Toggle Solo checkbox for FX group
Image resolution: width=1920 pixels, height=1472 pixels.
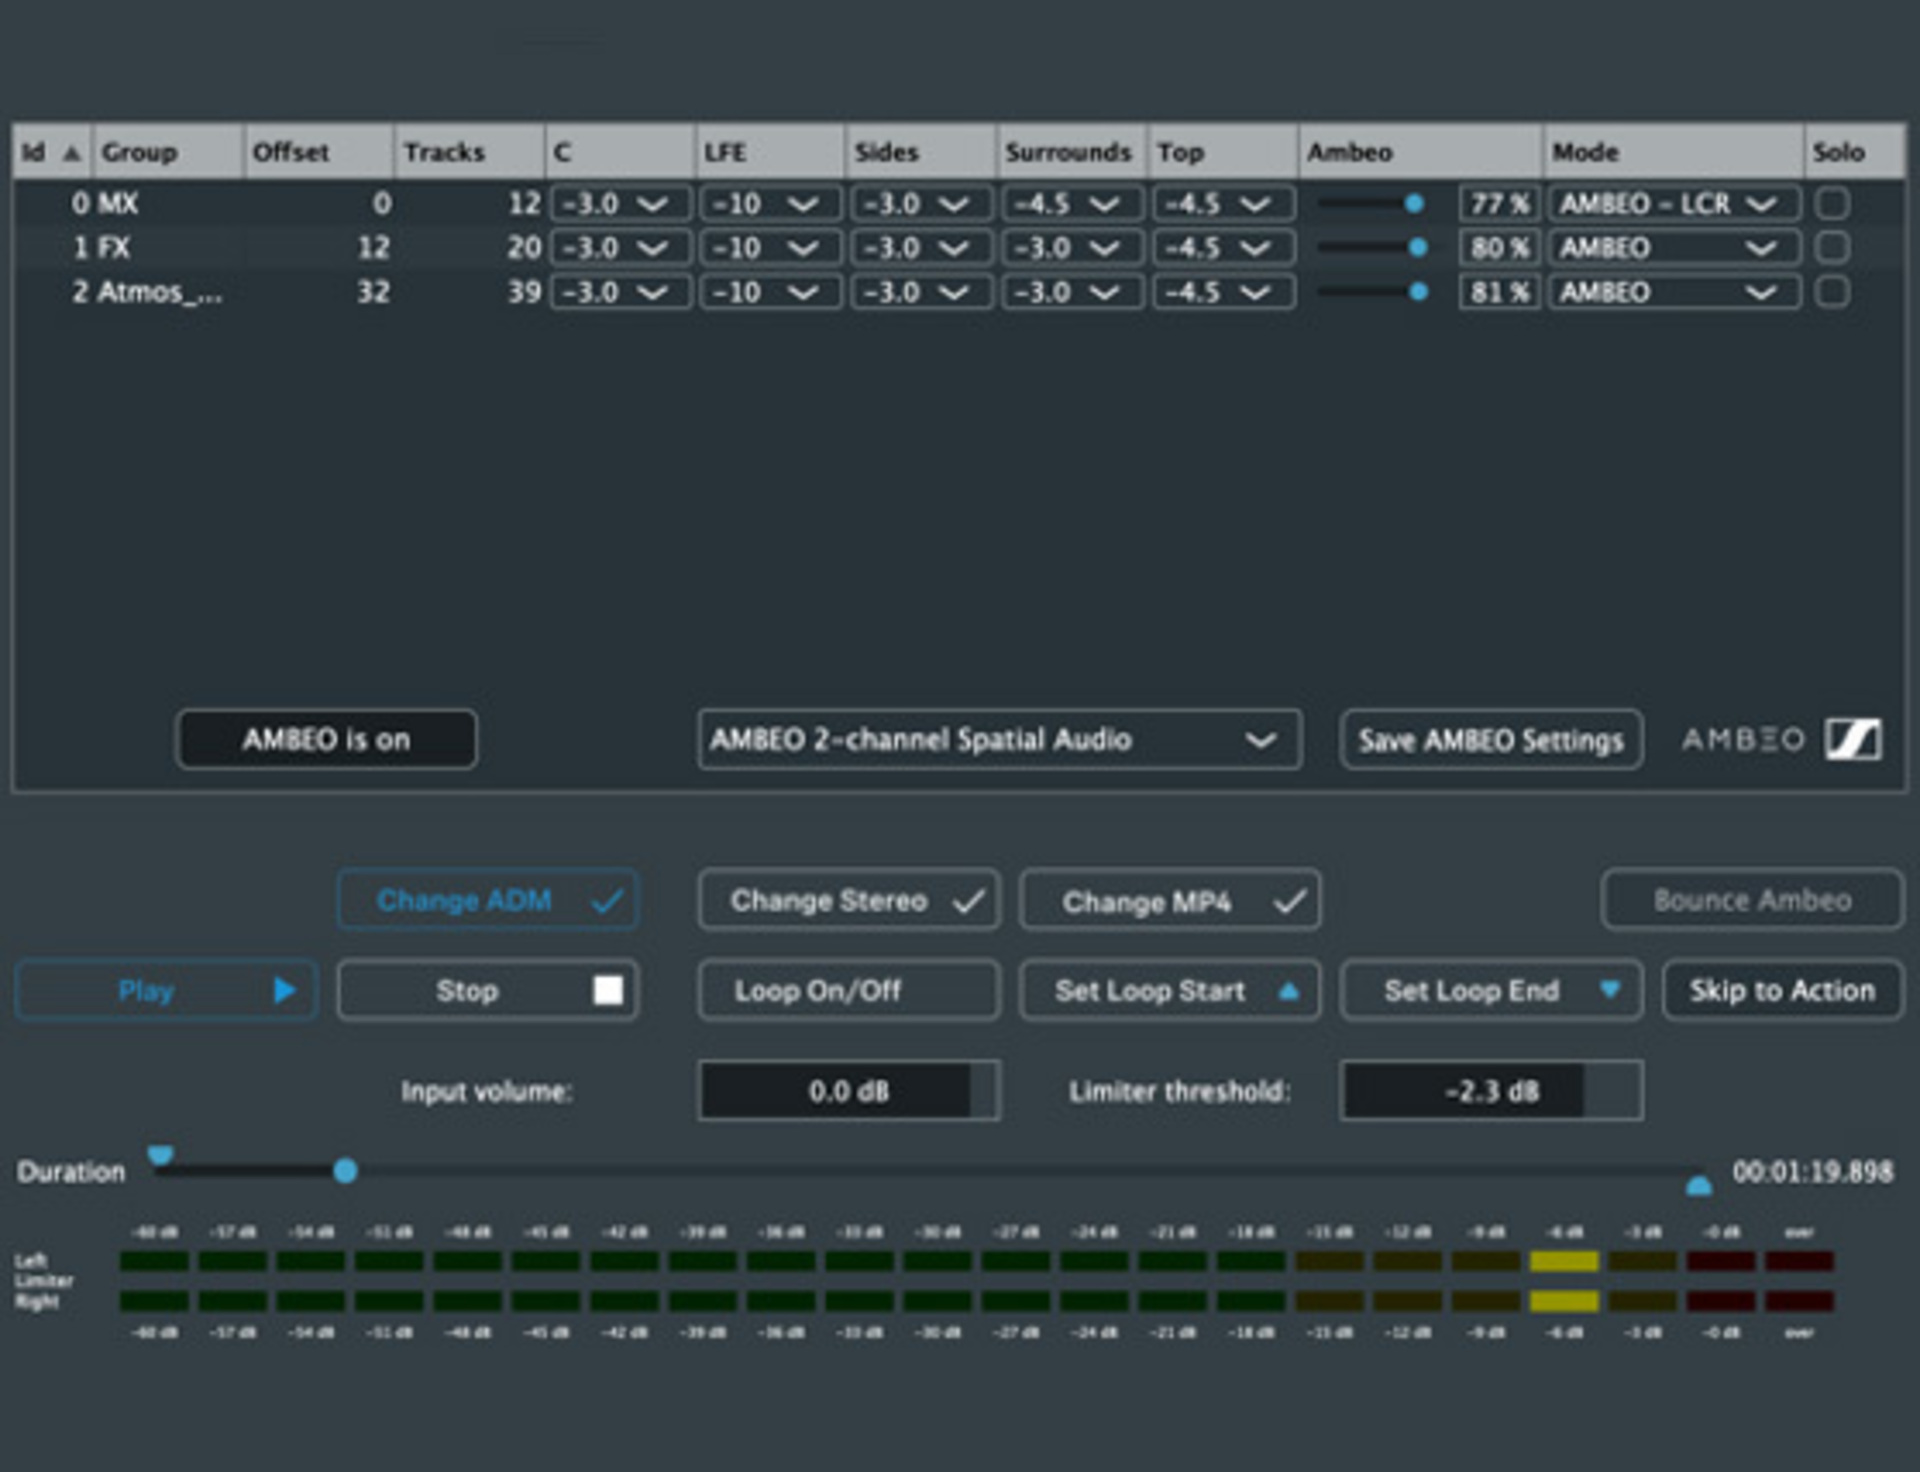pyautogui.click(x=1832, y=248)
